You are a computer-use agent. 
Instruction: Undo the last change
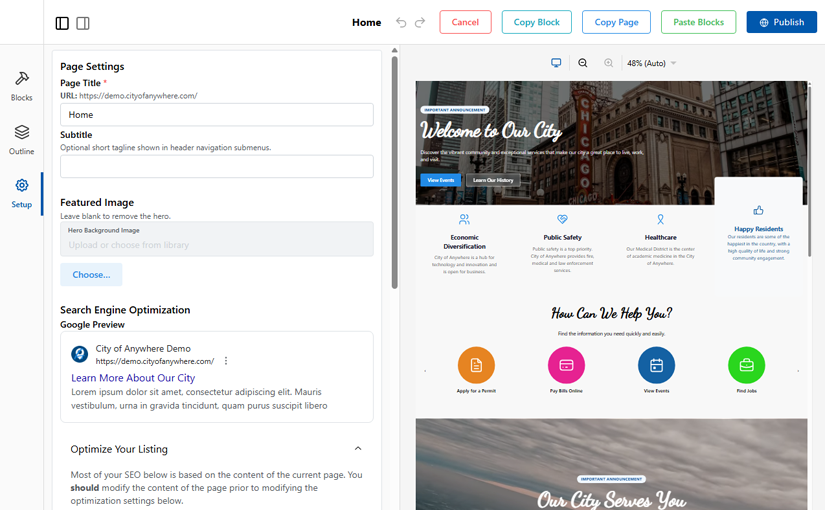401,23
